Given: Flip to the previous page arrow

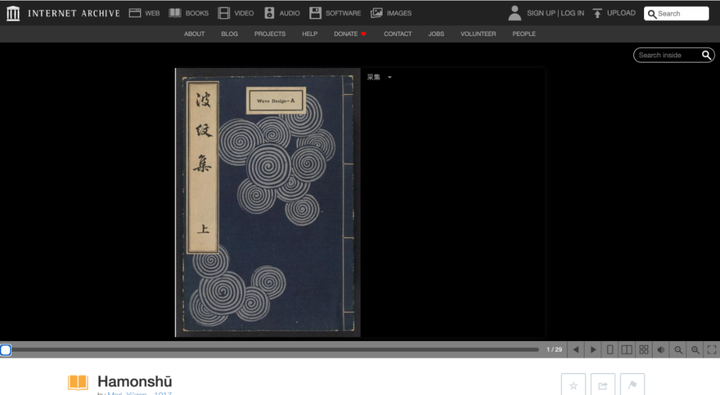Looking at the screenshot, I should click(576, 350).
